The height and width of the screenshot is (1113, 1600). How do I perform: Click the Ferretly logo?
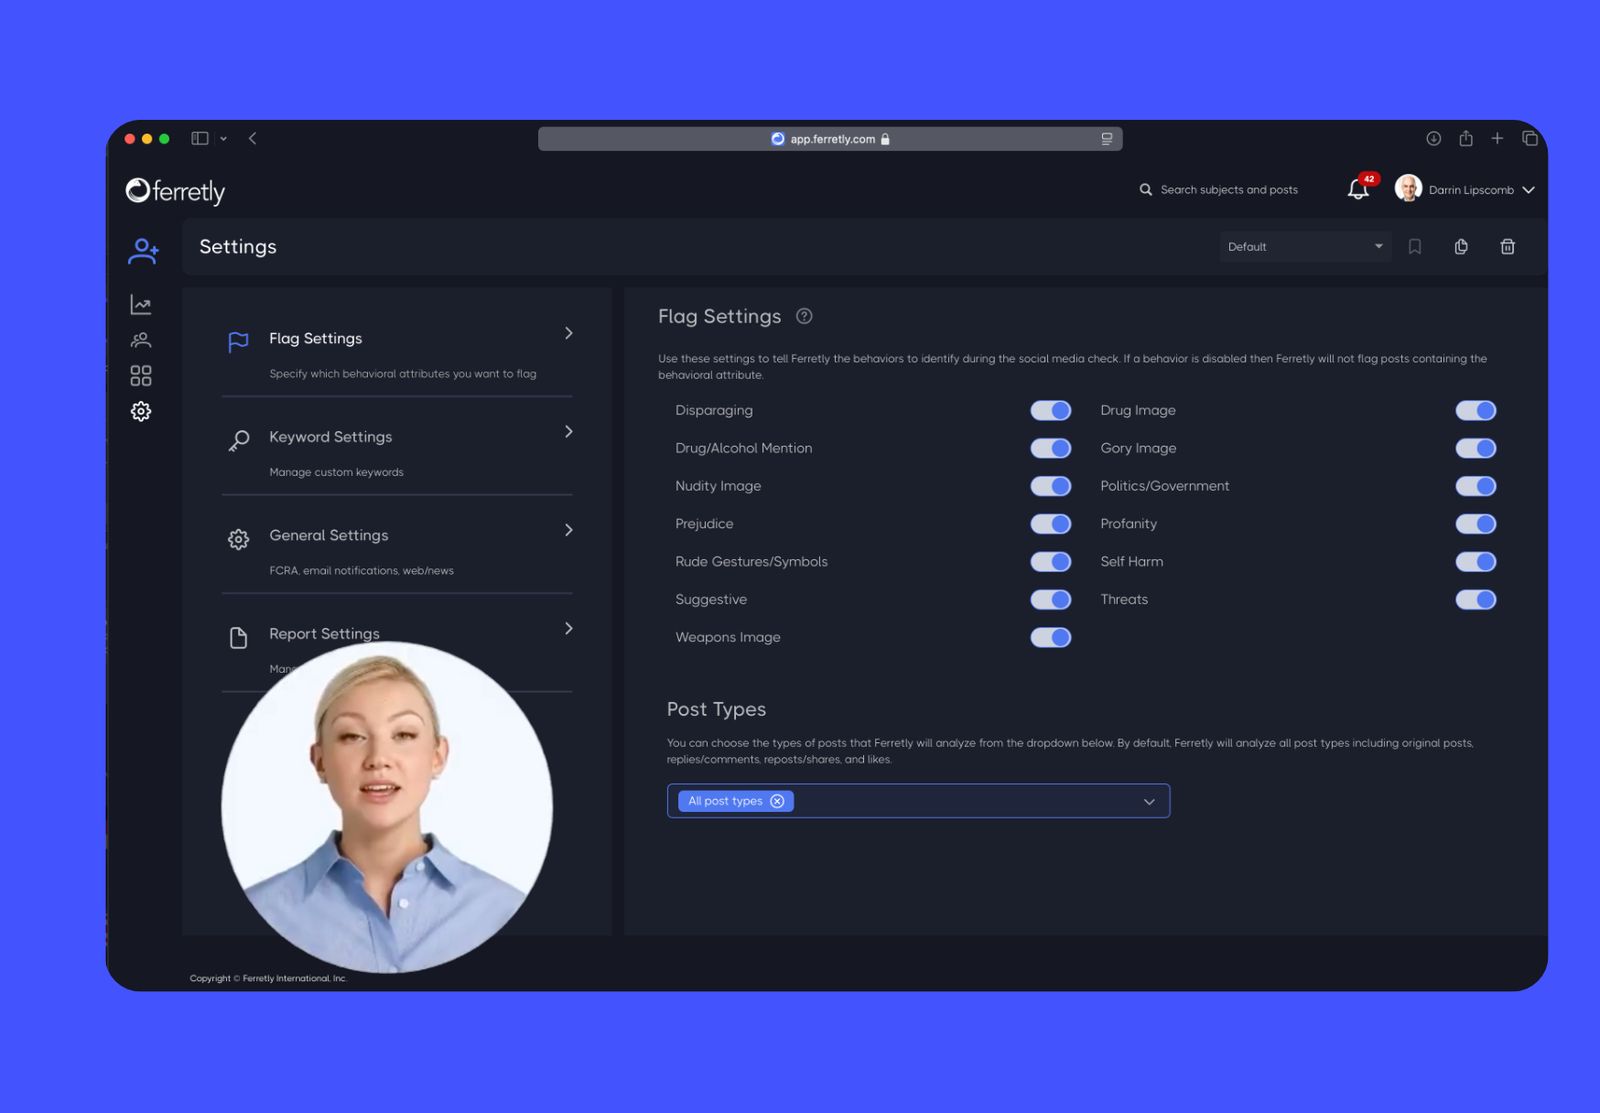(175, 190)
